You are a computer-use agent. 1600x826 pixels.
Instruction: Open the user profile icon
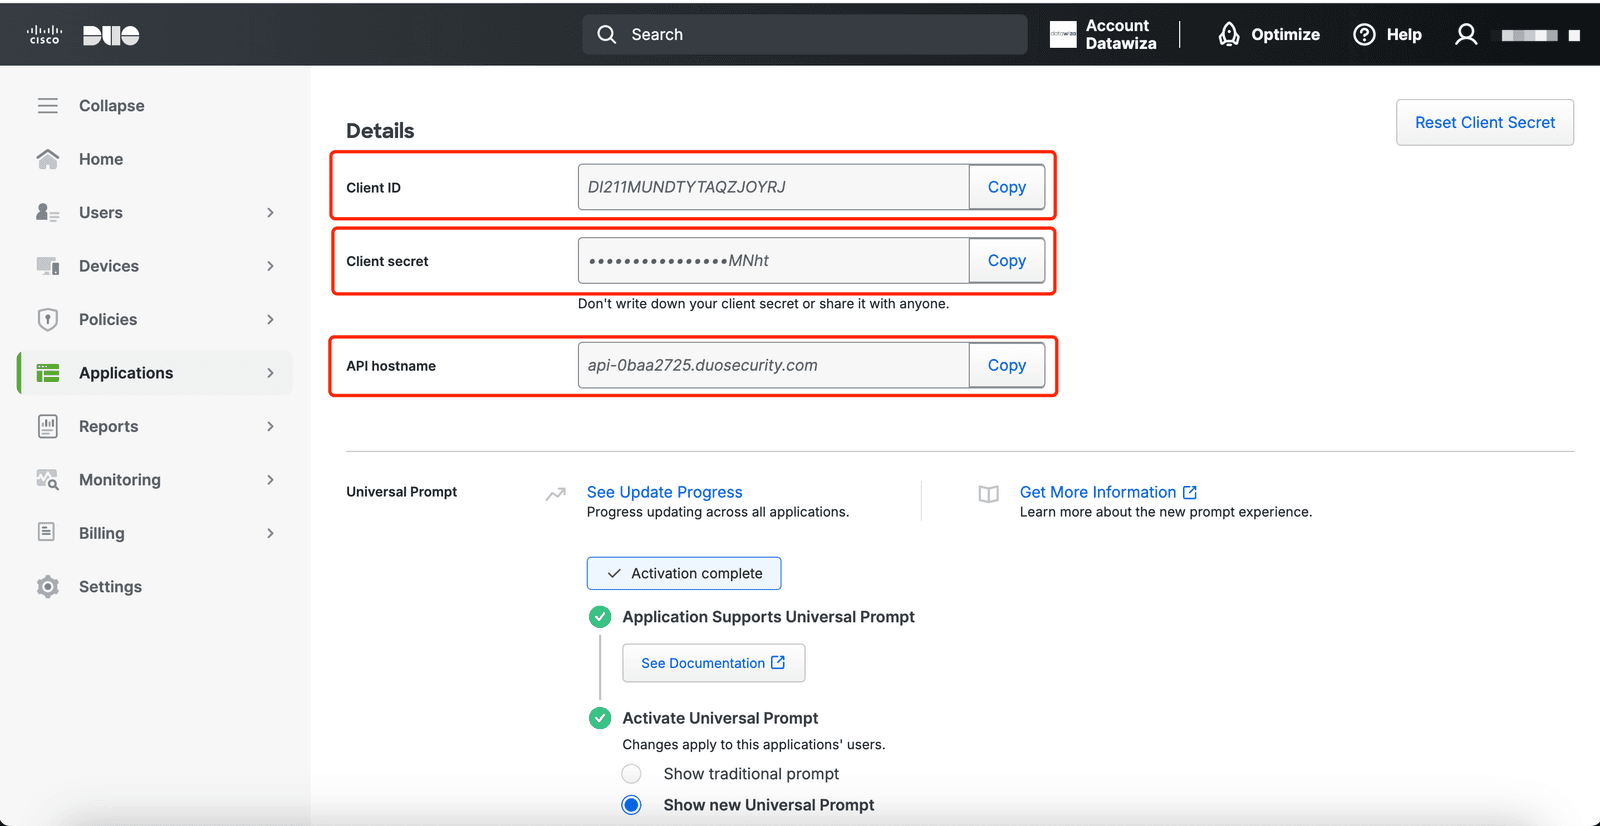pyautogui.click(x=1466, y=35)
